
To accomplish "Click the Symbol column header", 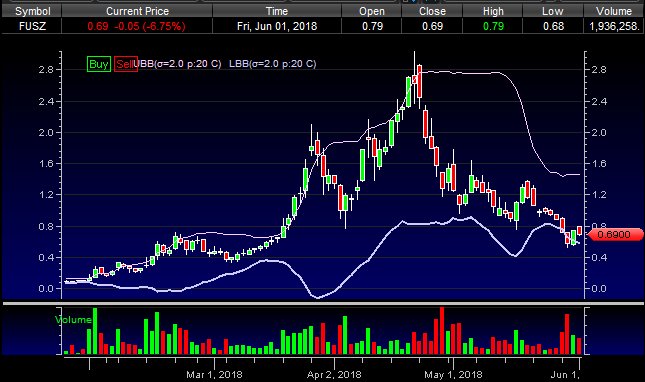I will 32,11.
